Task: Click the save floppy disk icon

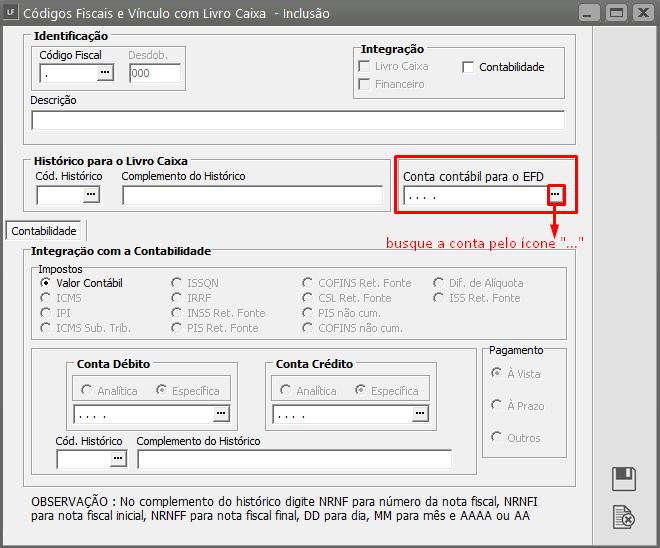Action: (x=624, y=479)
